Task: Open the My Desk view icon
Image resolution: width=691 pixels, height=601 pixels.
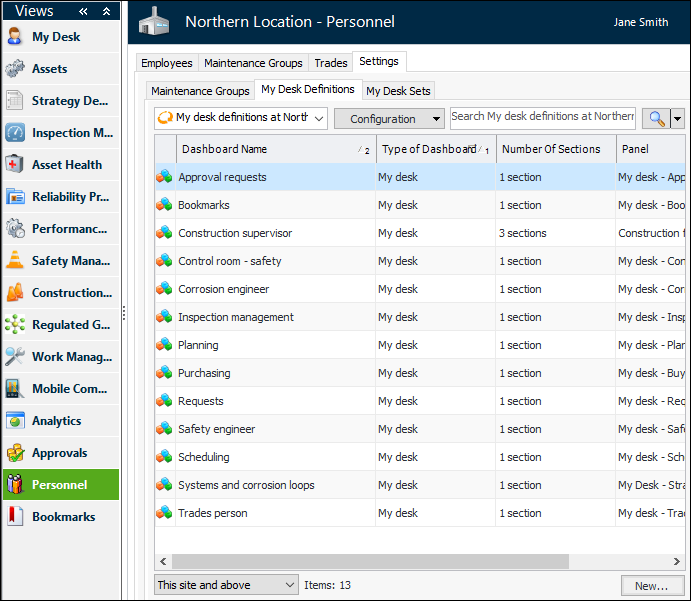Action: pyautogui.click(x=15, y=37)
